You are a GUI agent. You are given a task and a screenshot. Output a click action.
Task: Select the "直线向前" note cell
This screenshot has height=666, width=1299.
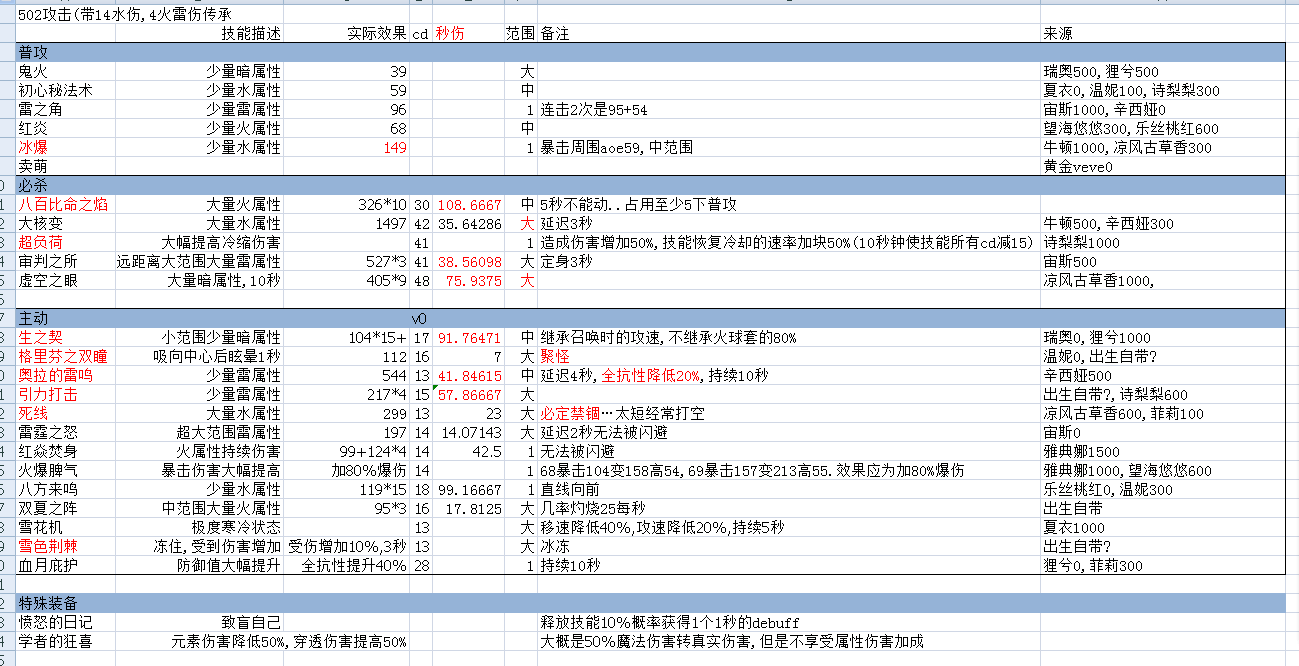tap(570, 489)
